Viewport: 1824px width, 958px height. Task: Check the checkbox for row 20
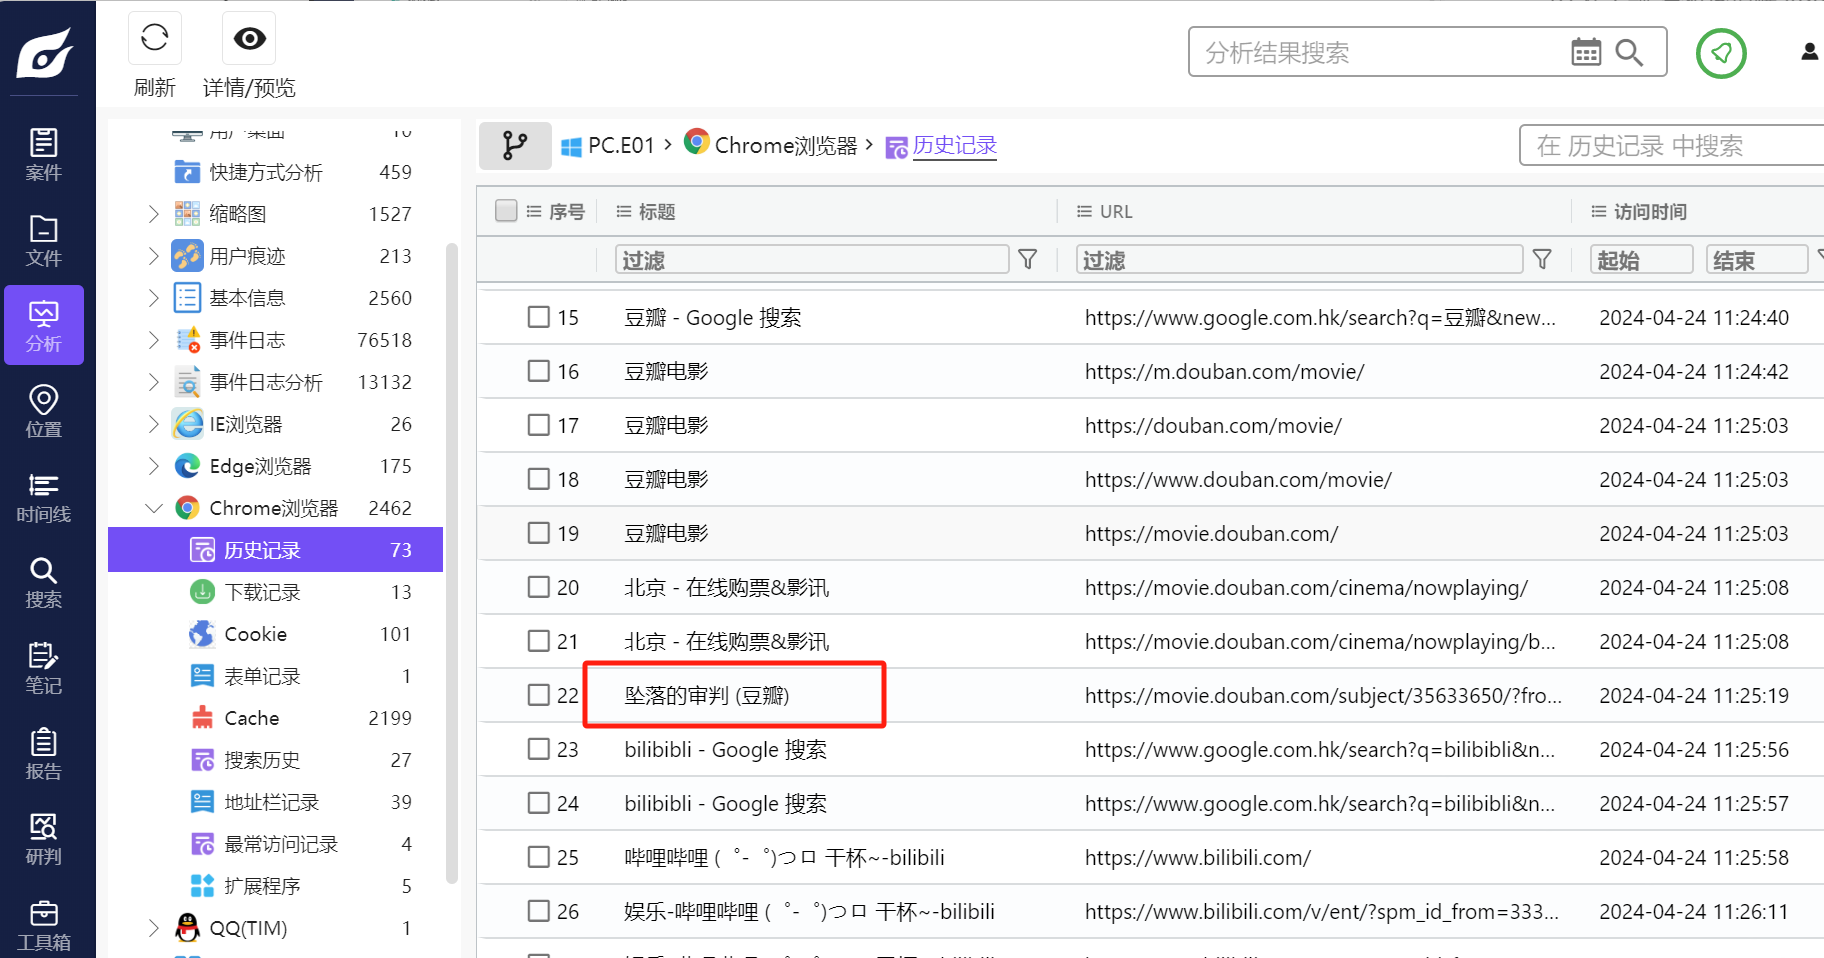(539, 587)
